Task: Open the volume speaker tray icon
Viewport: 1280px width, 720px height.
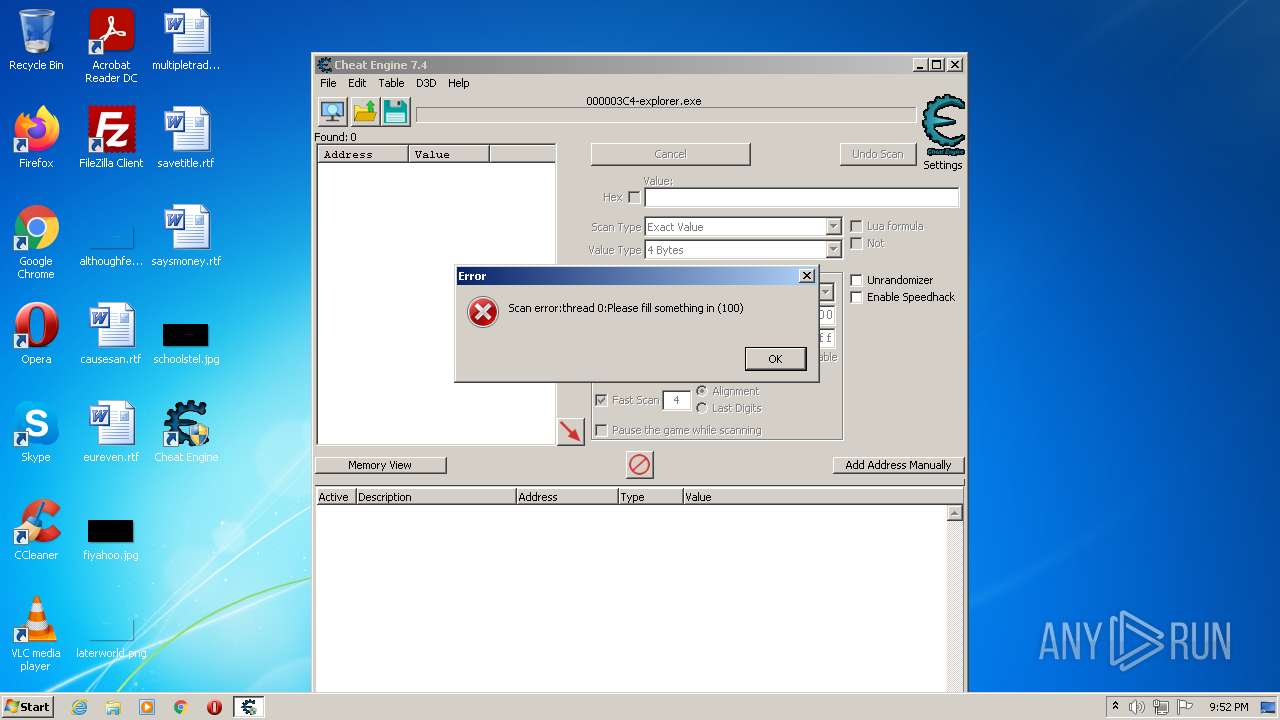Action: click(x=1137, y=707)
